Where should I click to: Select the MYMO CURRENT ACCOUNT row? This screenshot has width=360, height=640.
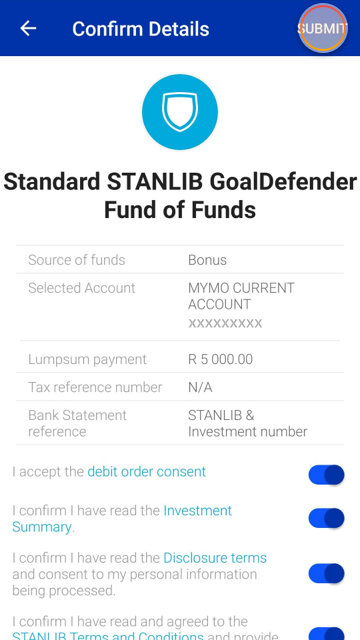click(180, 306)
